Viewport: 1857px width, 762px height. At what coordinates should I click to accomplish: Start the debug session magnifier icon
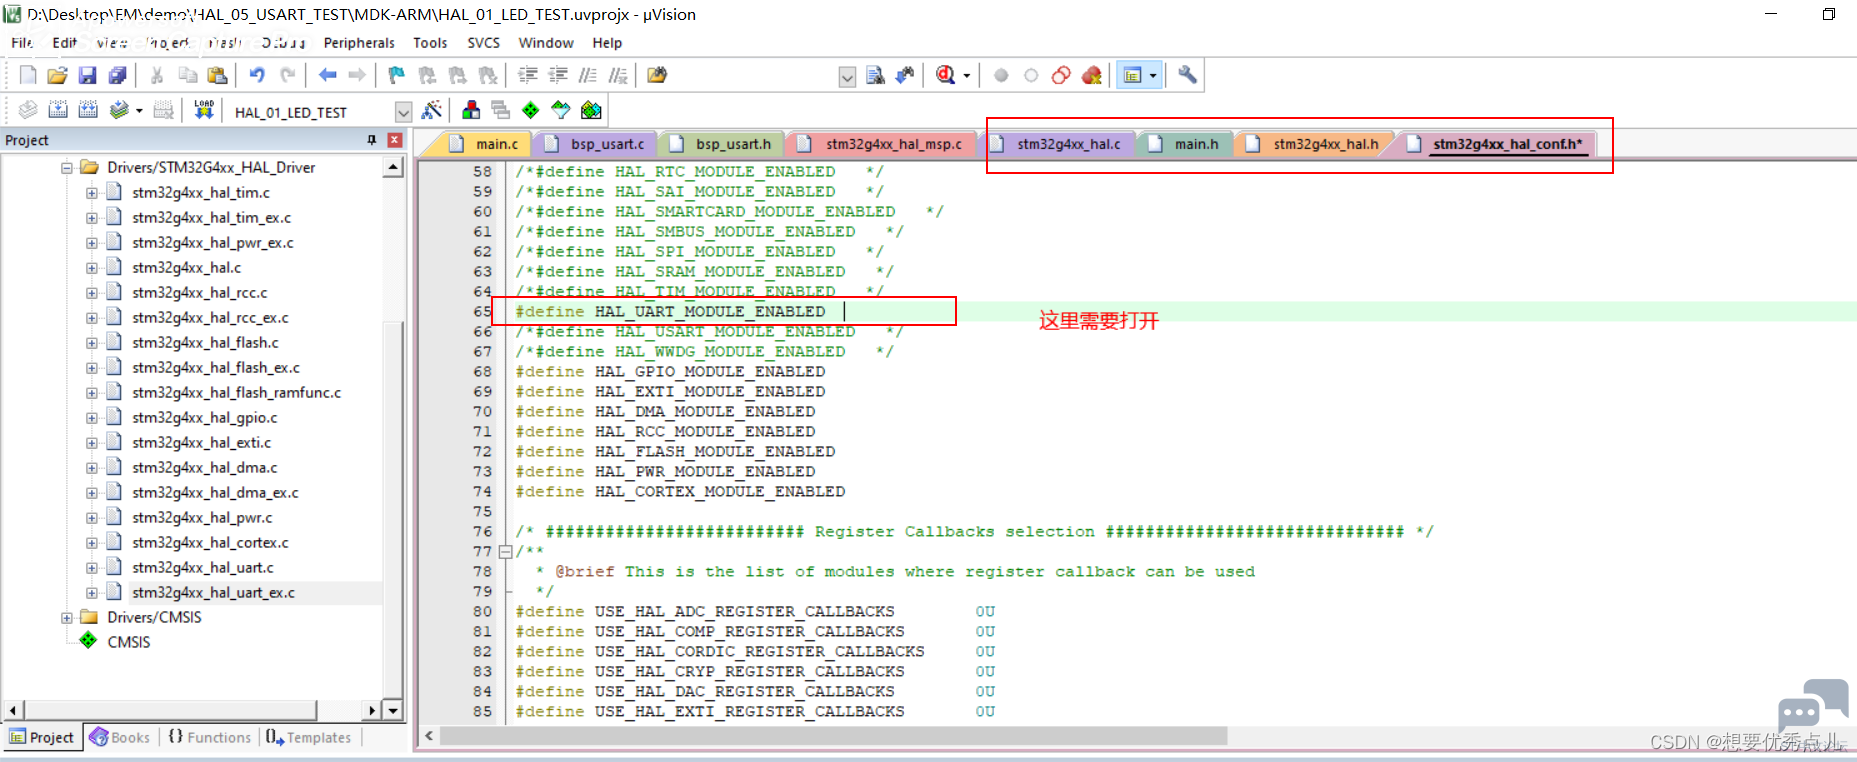946,75
